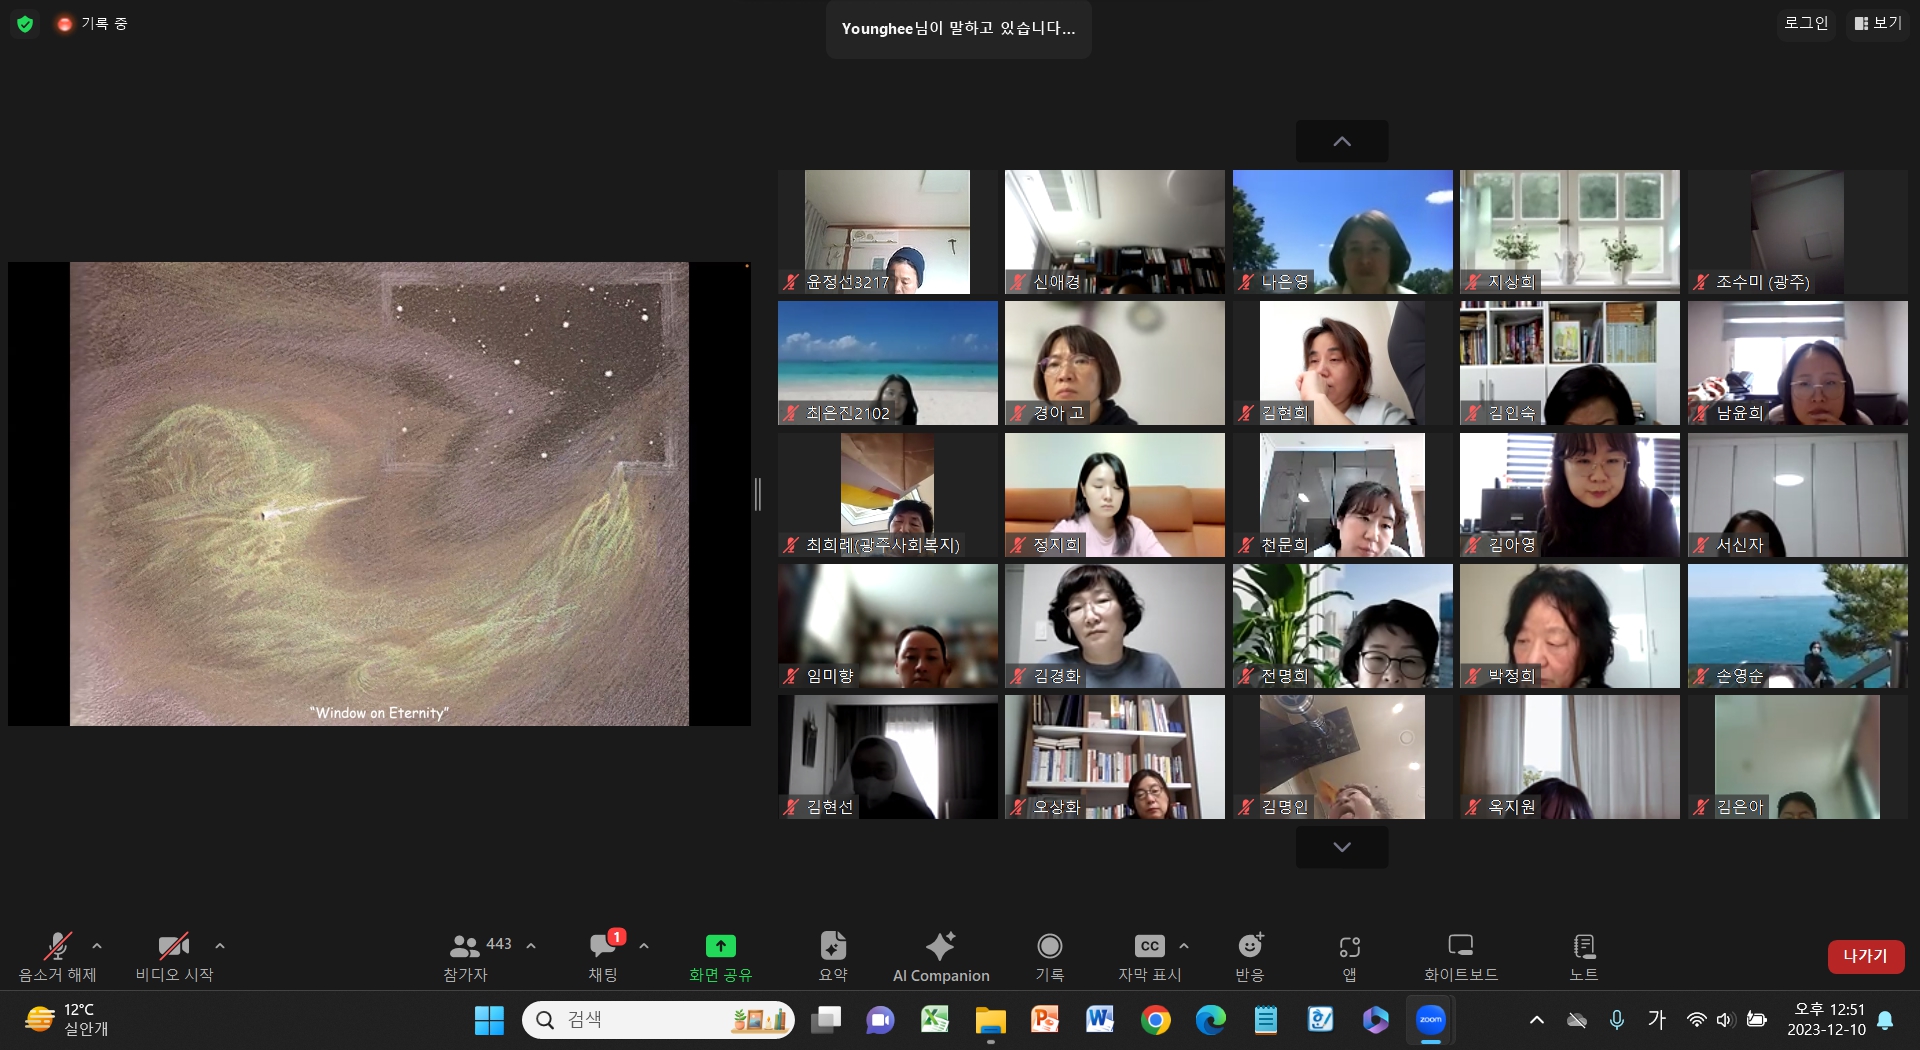Open video options arrow beside 비디오 시작
This screenshot has height=1050, width=1920.
(x=220, y=945)
